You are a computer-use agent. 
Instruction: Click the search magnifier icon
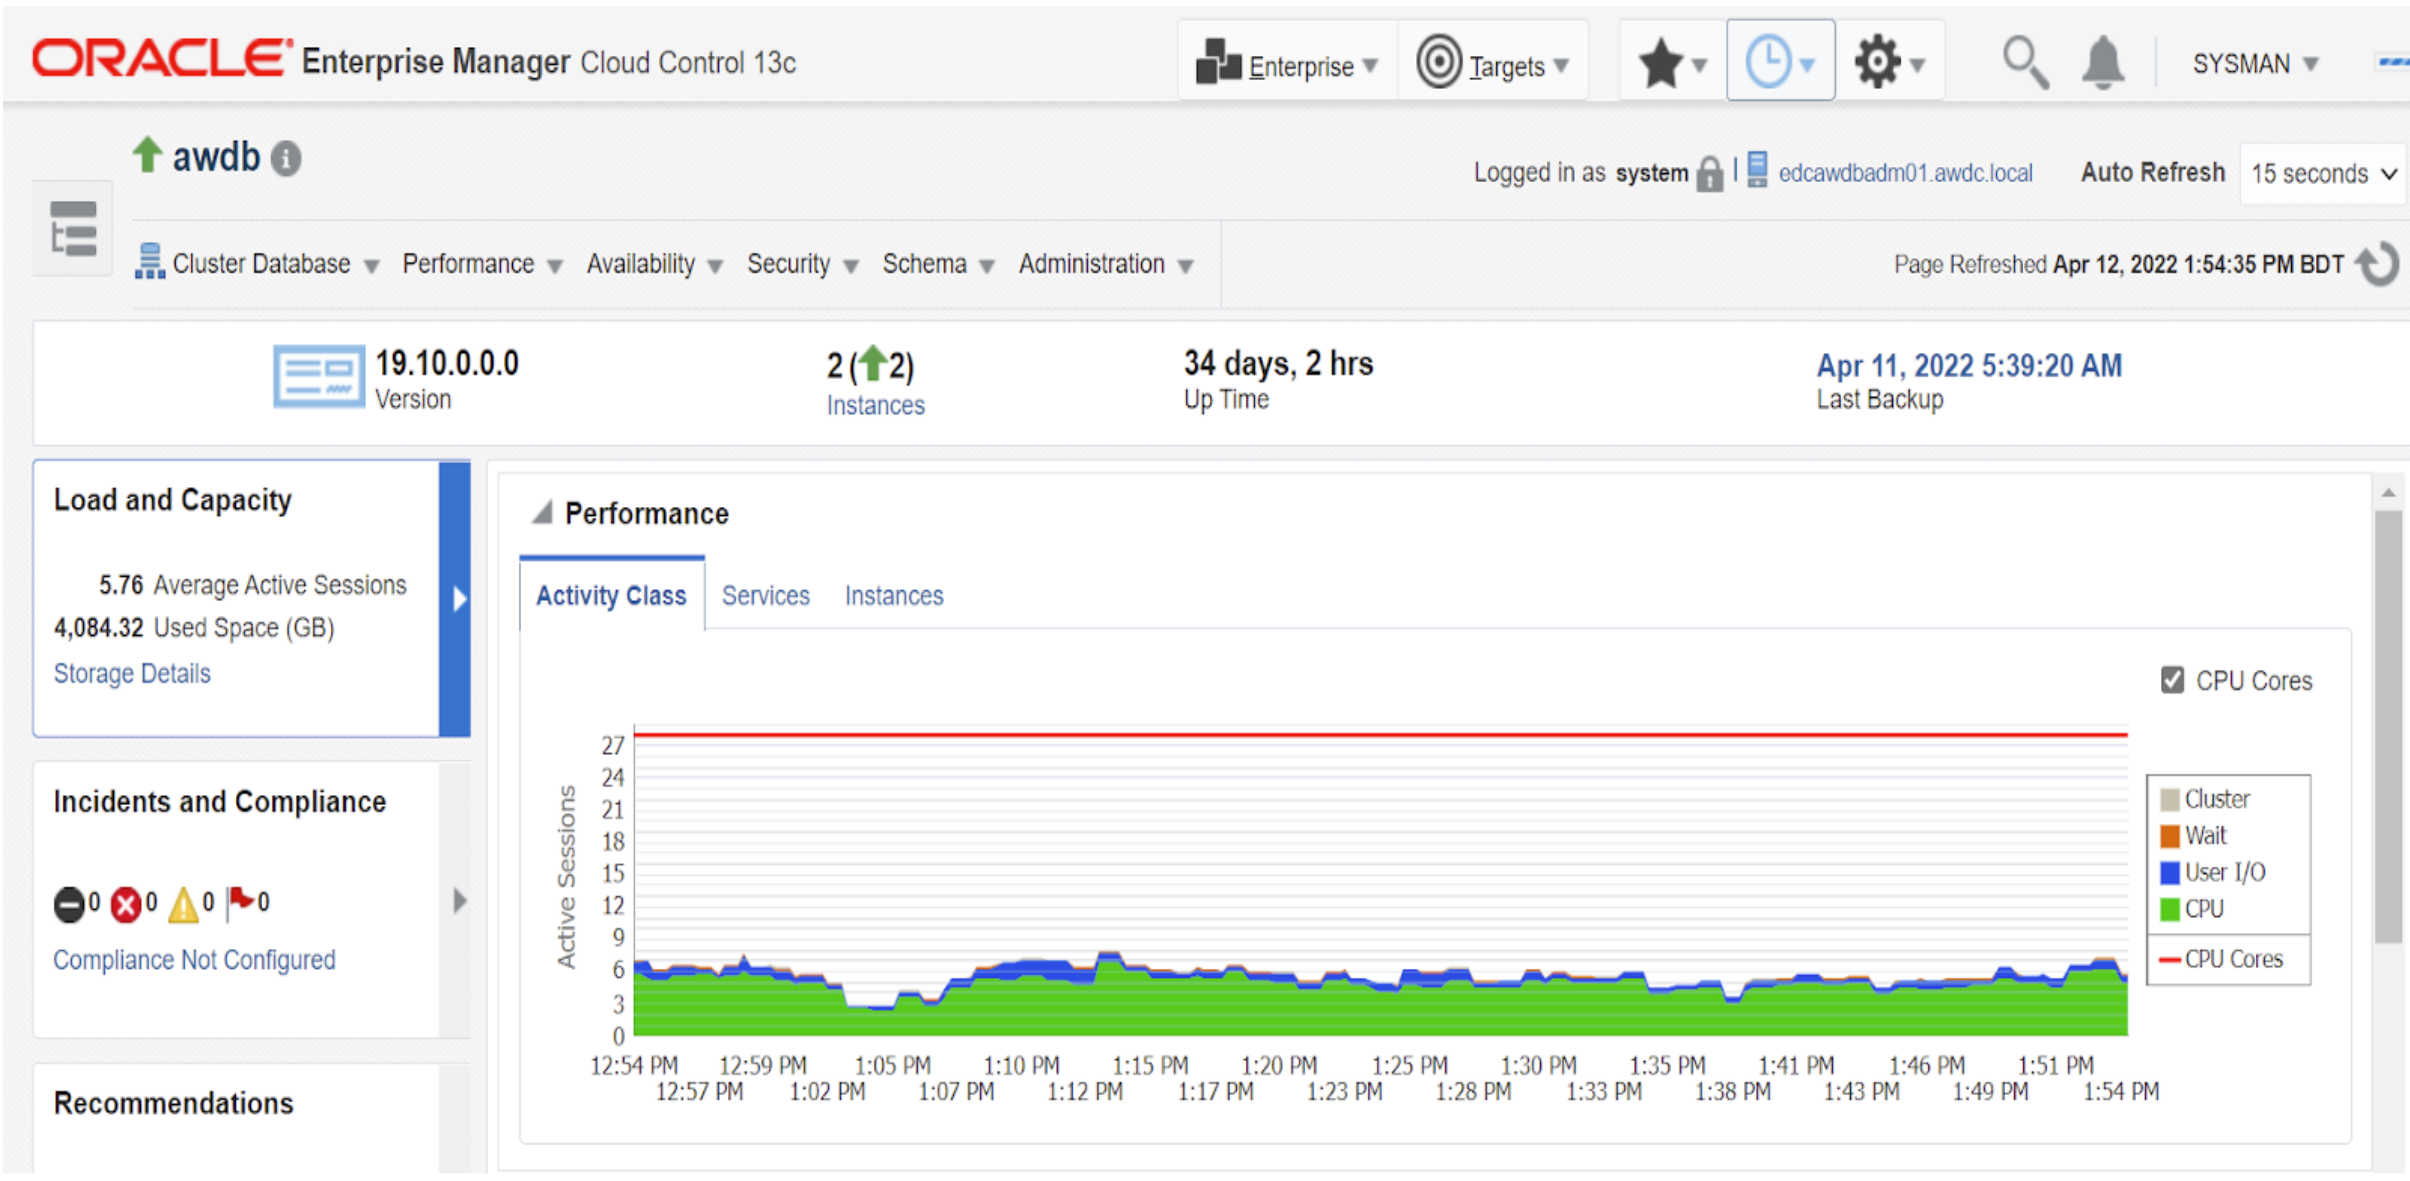point(2024,63)
